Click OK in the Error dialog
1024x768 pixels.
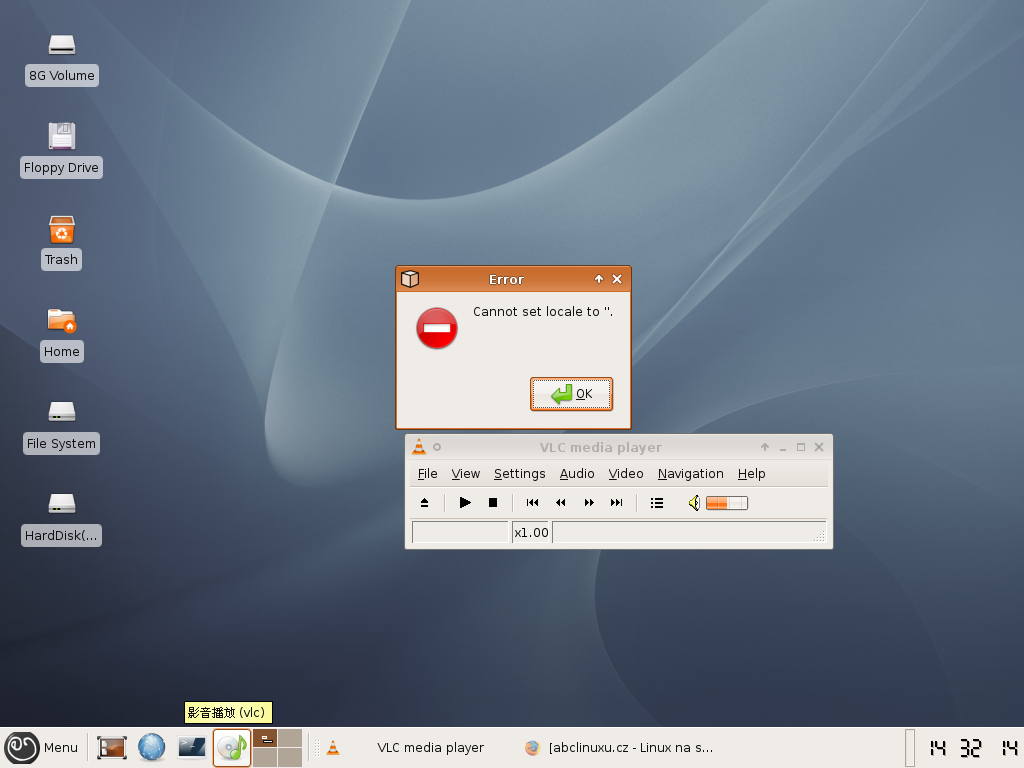click(571, 394)
